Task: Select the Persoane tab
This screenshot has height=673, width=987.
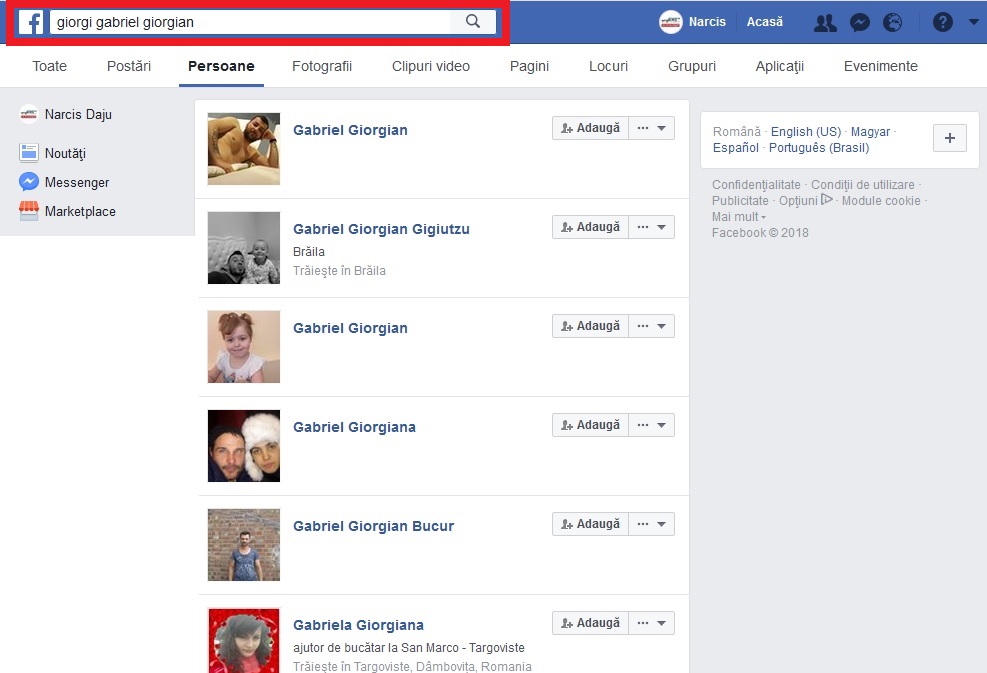Action: 222,66
